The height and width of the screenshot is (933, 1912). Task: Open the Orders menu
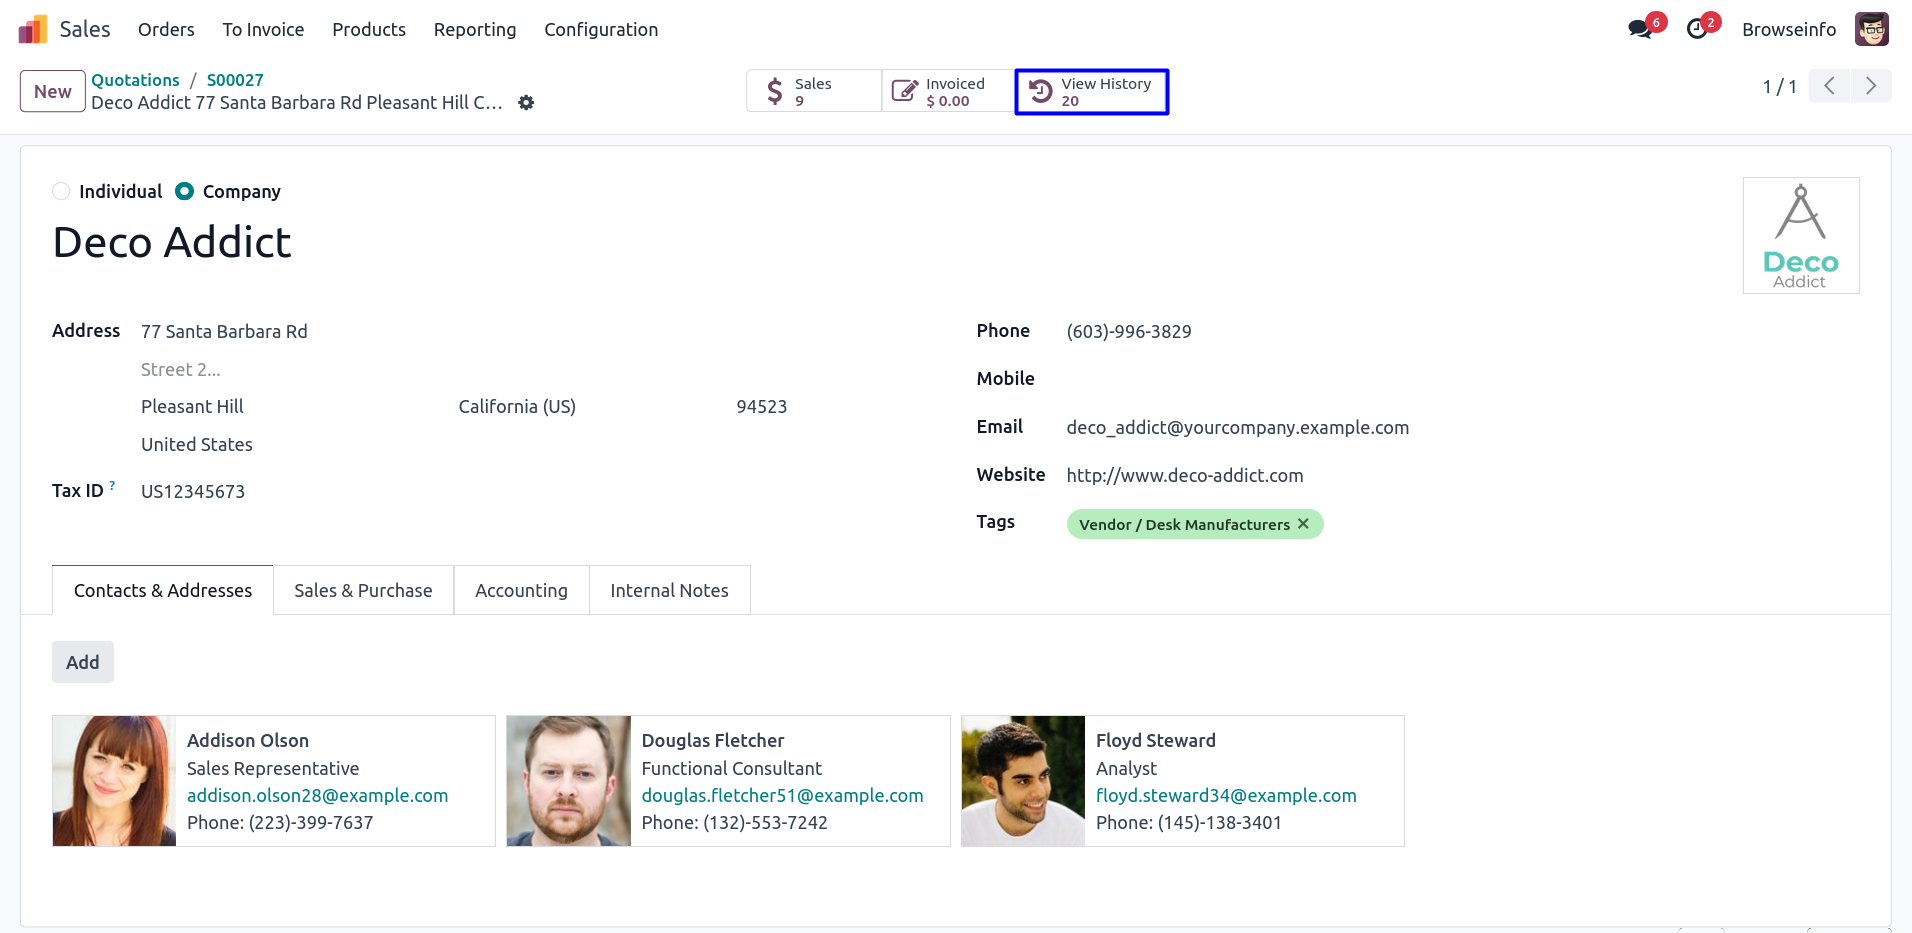point(166,30)
